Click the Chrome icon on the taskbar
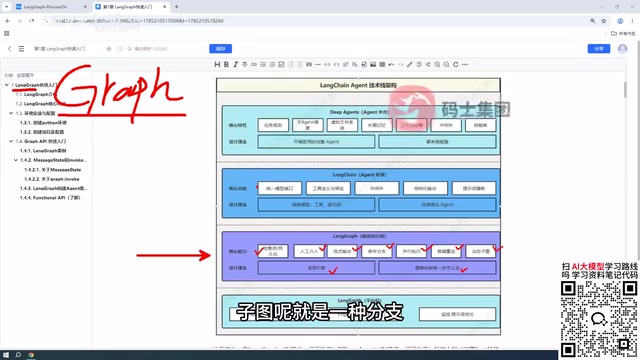This screenshot has width=640, height=360. tap(31, 355)
